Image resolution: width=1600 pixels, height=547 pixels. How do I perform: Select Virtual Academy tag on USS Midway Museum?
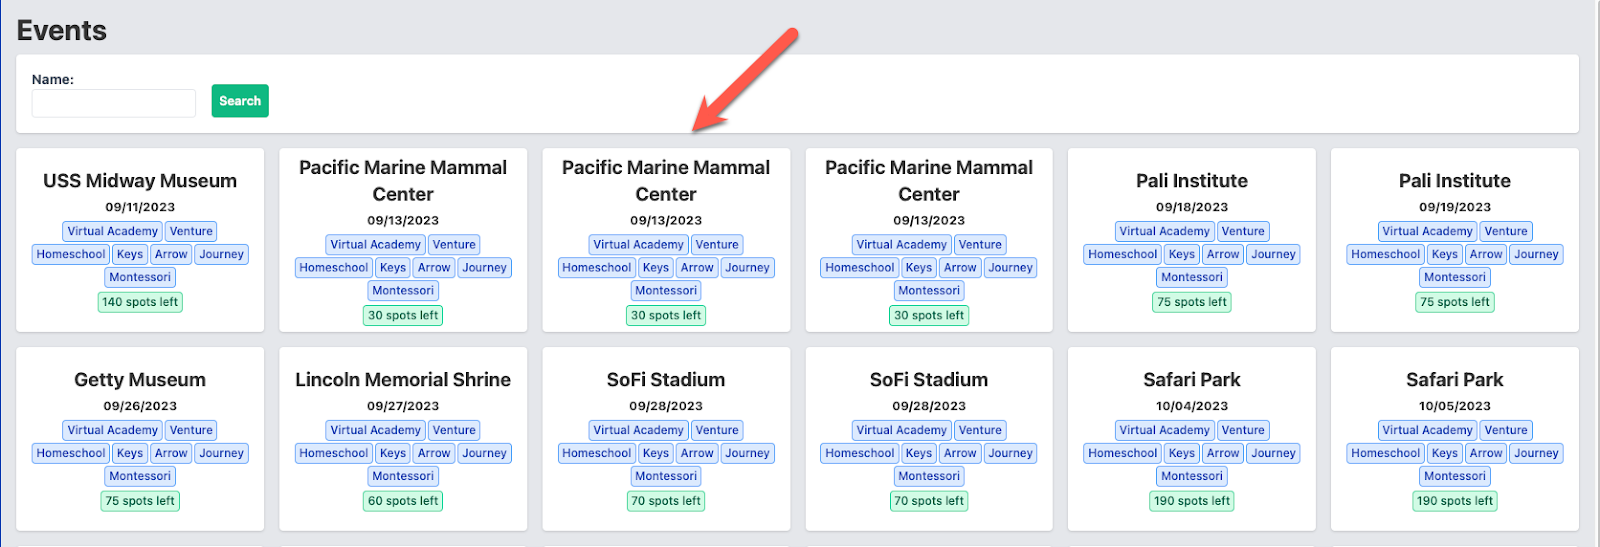click(x=112, y=231)
